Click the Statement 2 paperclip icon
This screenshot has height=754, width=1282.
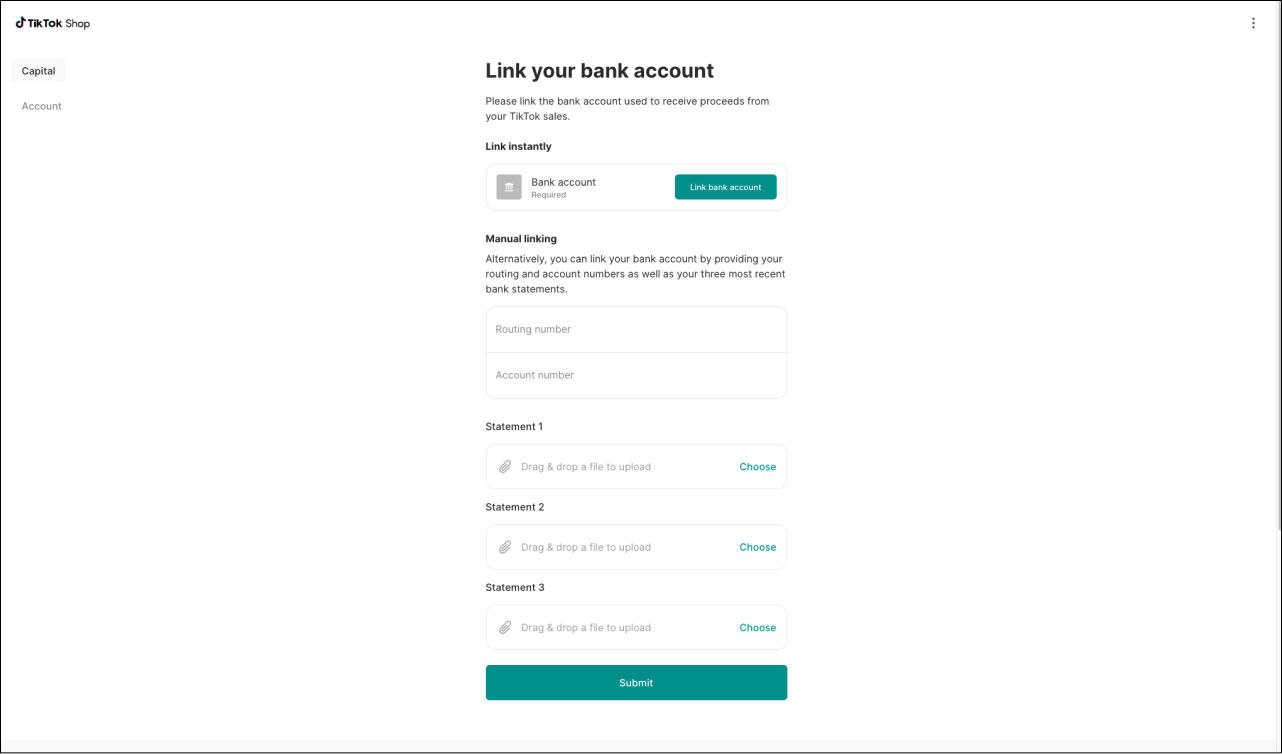(x=505, y=547)
